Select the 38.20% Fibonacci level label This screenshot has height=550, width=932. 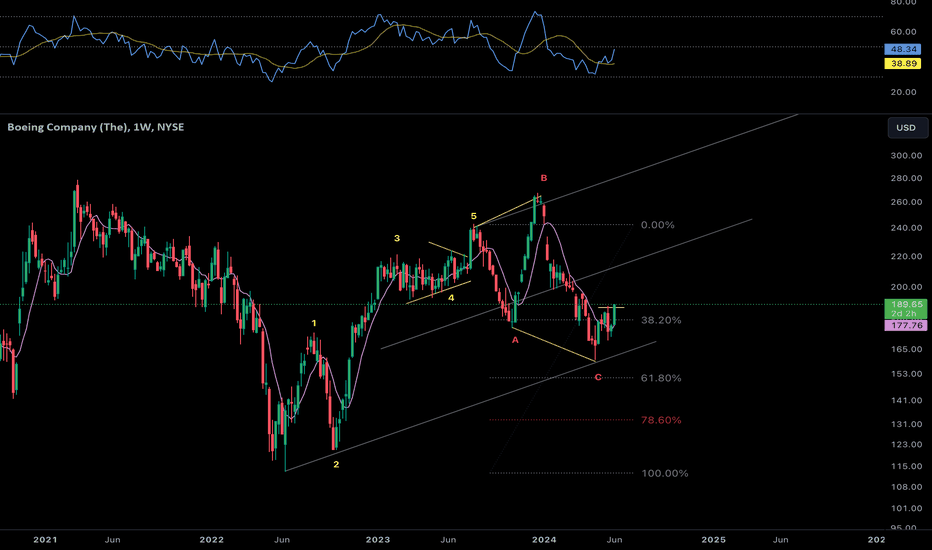tap(661, 320)
